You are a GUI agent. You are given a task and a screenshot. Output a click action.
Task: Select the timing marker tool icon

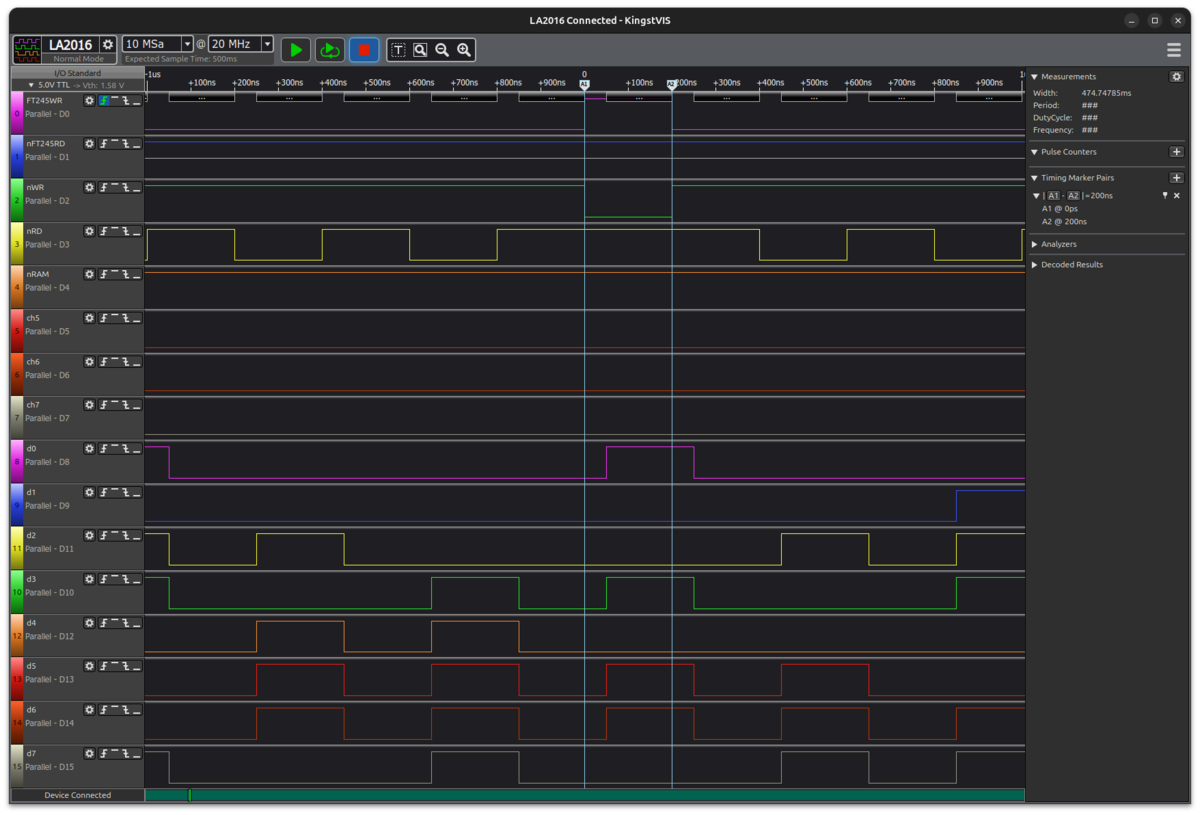tap(398, 49)
